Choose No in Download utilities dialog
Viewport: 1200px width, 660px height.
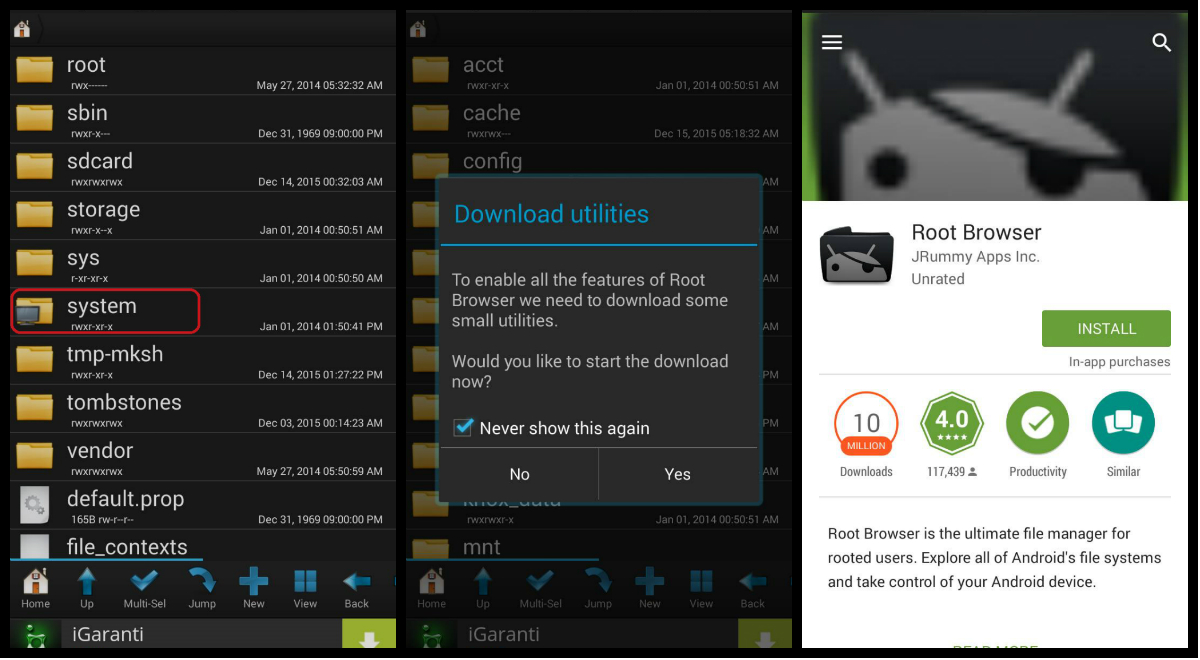click(519, 474)
